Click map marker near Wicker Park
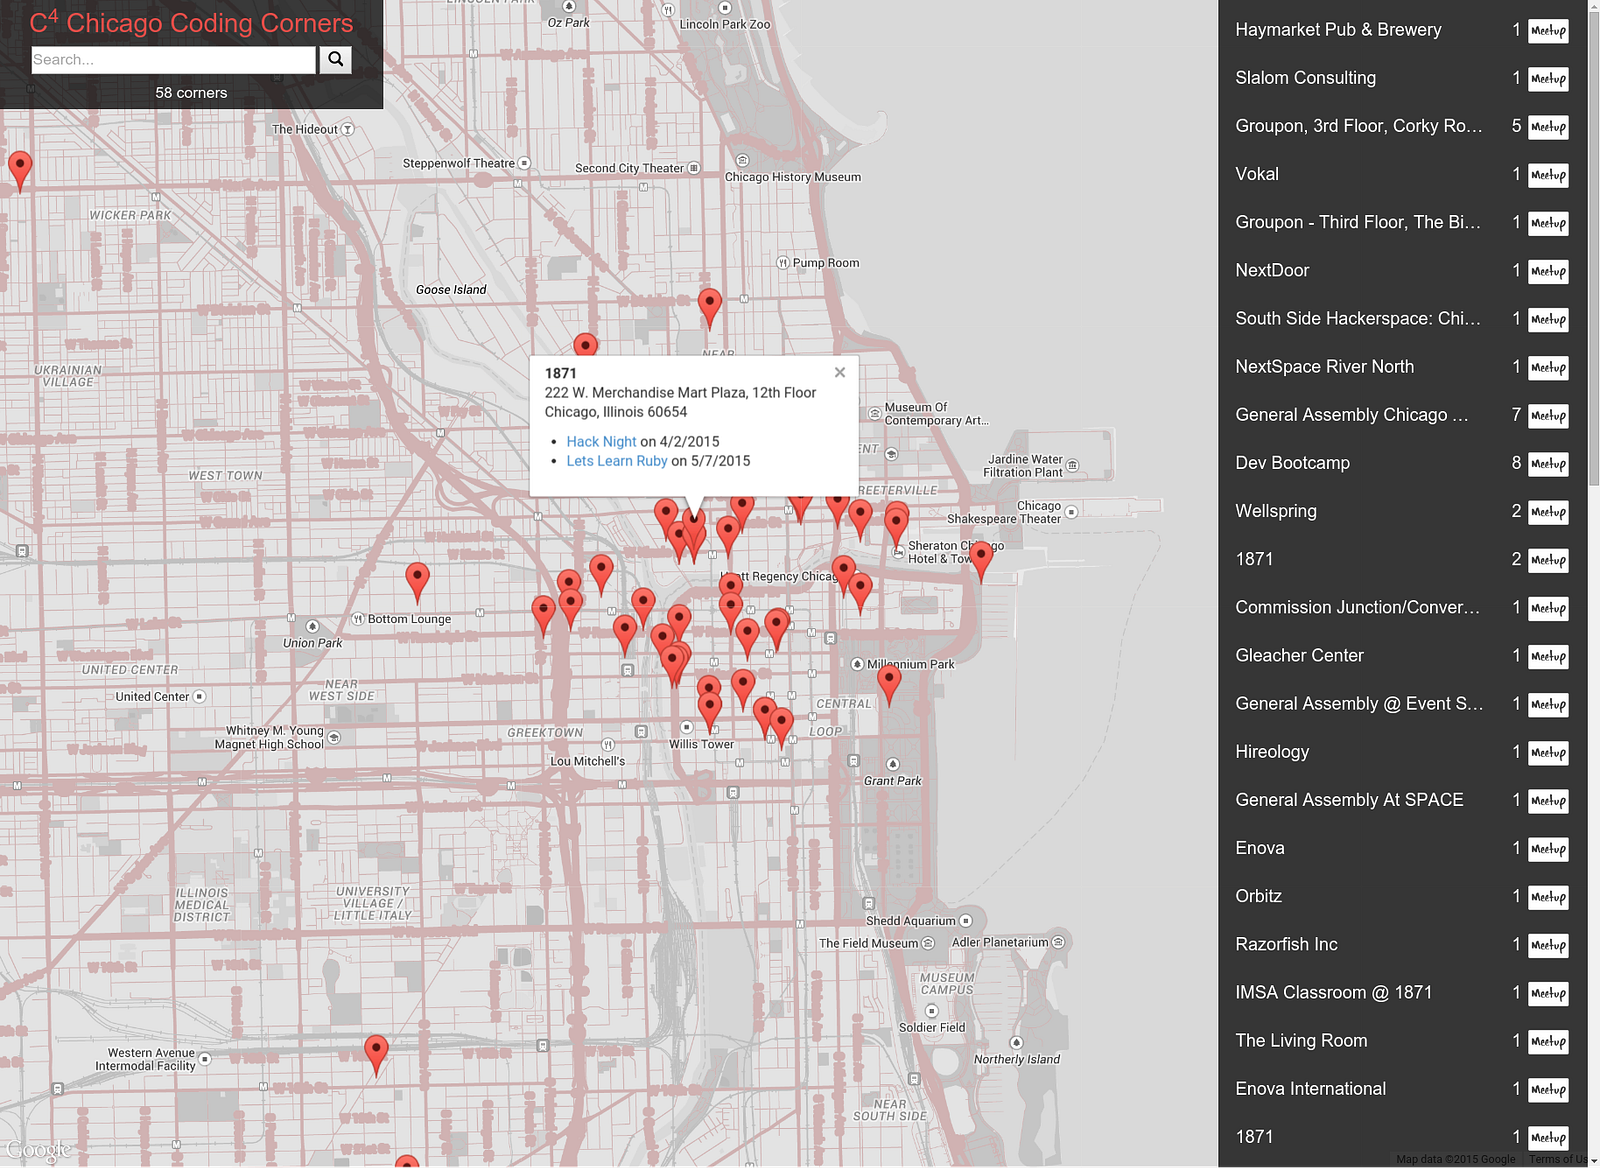 20,171
